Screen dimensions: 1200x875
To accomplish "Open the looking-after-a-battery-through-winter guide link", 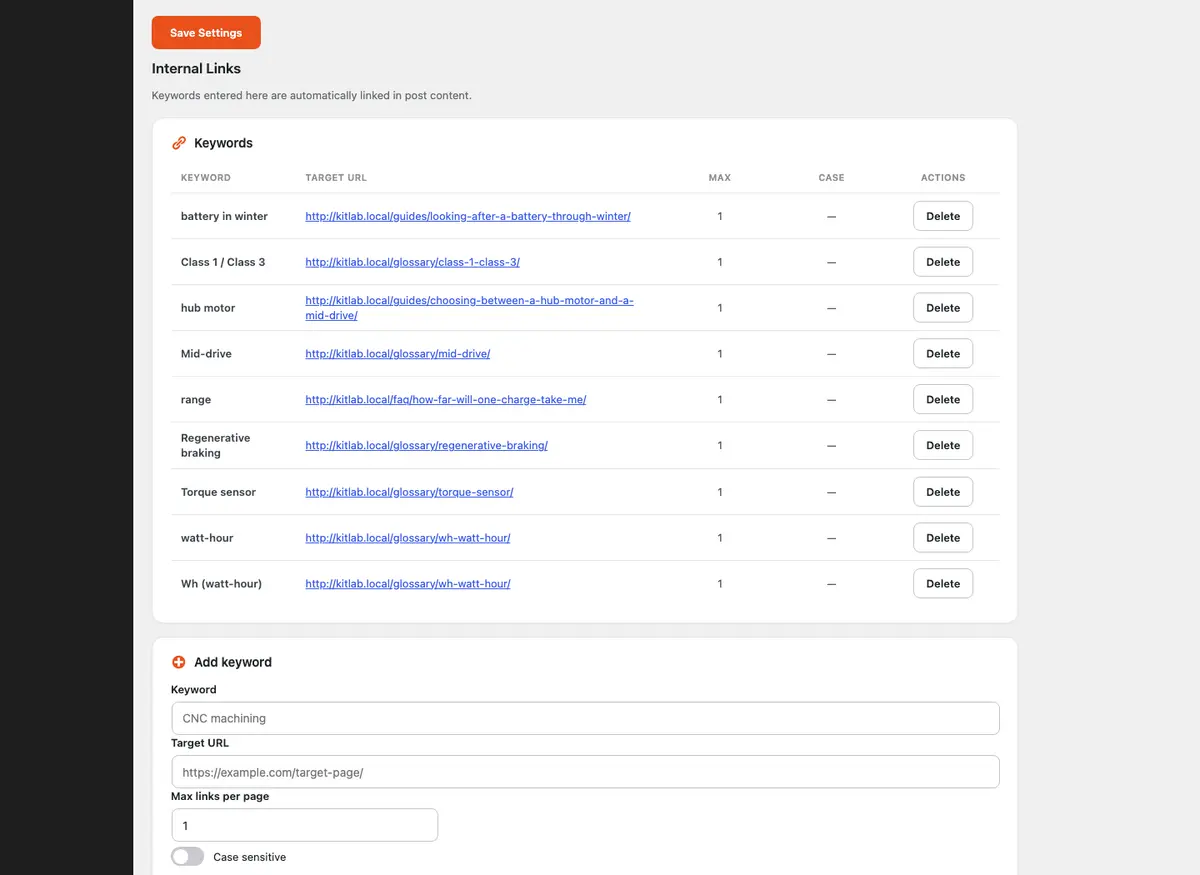I will click(468, 216).
